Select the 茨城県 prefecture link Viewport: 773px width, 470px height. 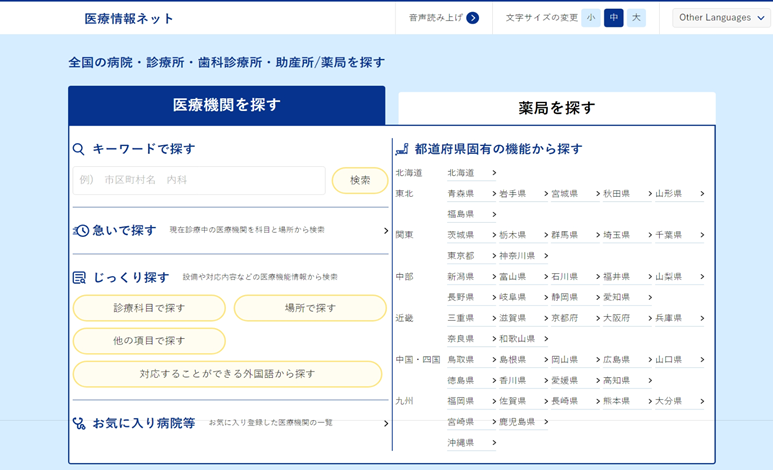click(x=472, y=235)
